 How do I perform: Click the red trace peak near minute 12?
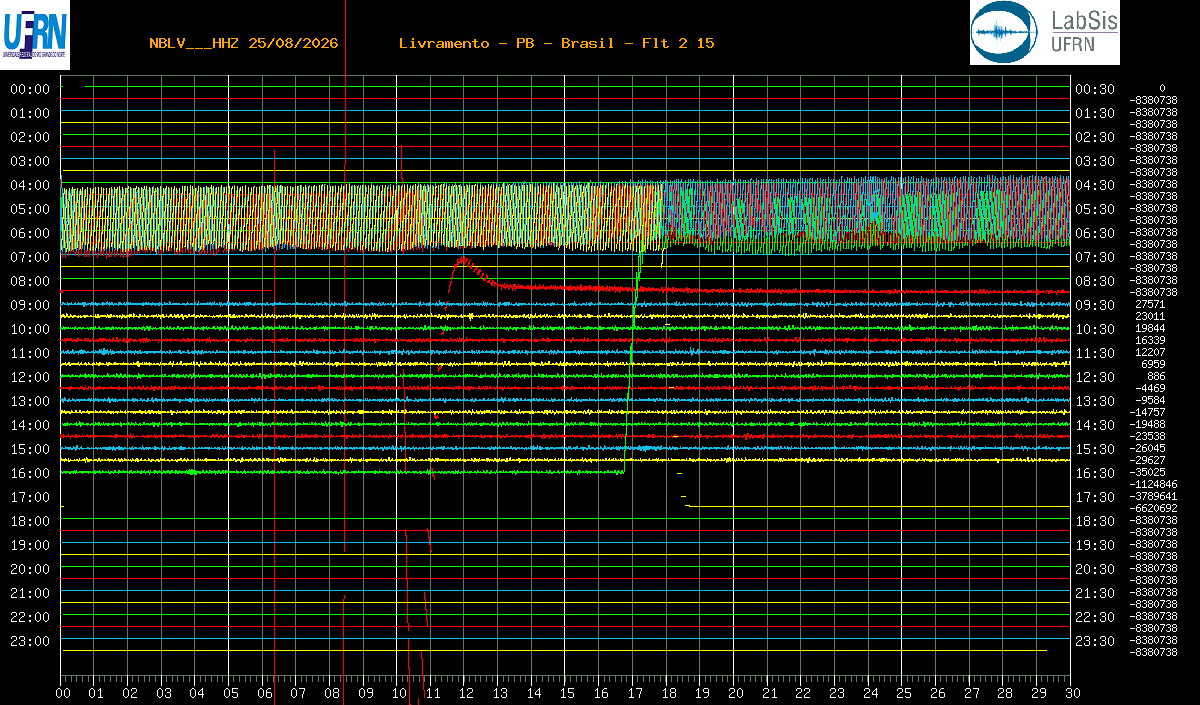click(x=464, y=259)
